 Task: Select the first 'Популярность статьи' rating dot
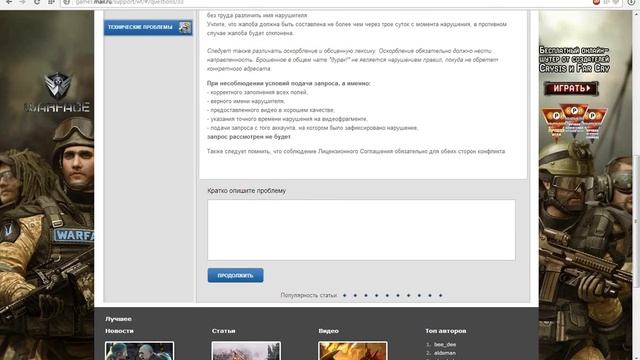point(344,295)
